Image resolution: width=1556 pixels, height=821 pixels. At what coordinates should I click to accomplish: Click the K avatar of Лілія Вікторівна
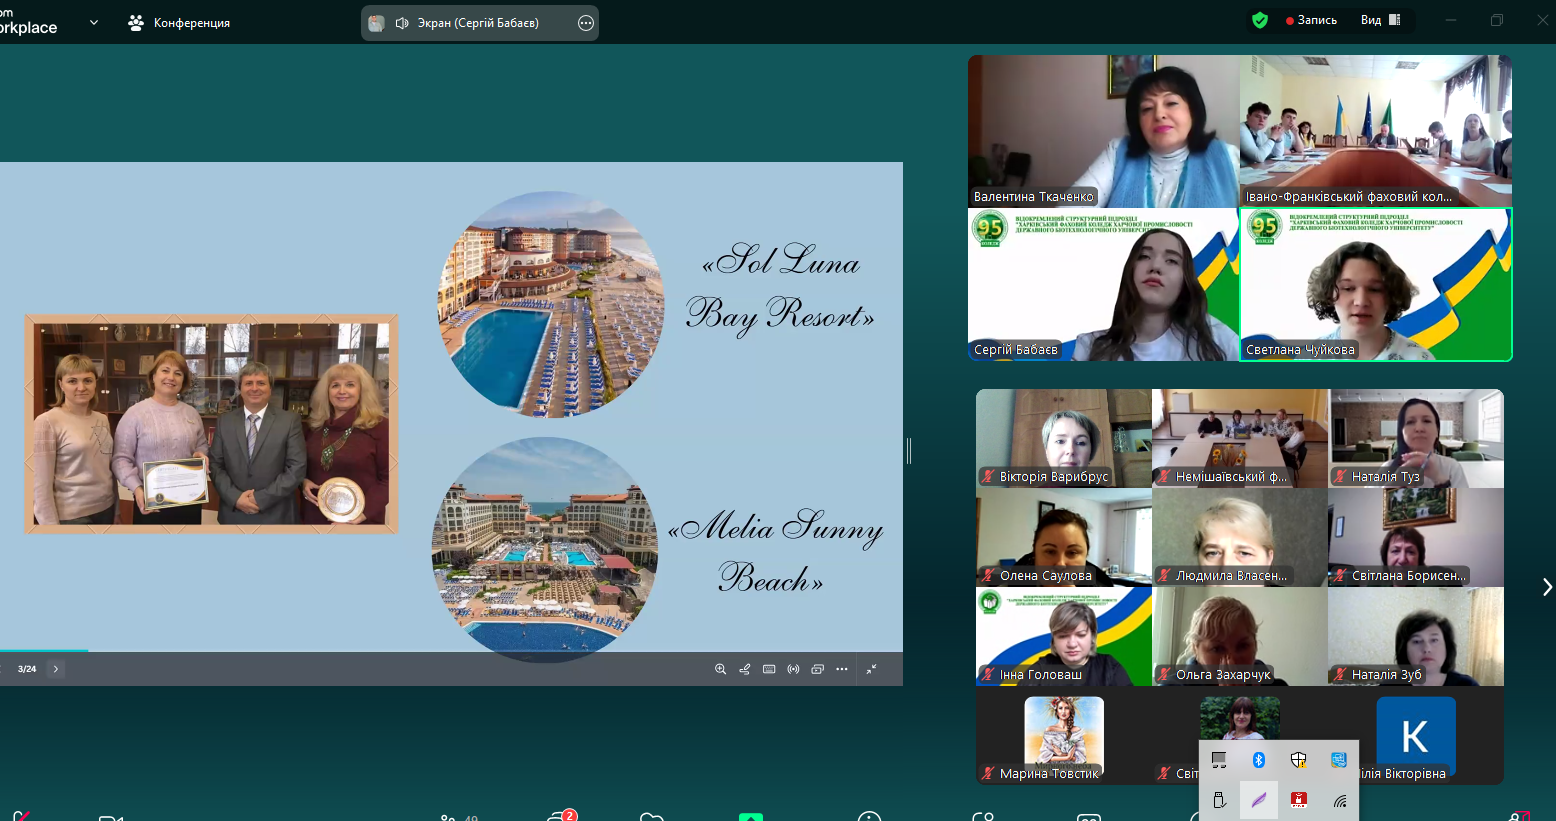(1416, 736)
